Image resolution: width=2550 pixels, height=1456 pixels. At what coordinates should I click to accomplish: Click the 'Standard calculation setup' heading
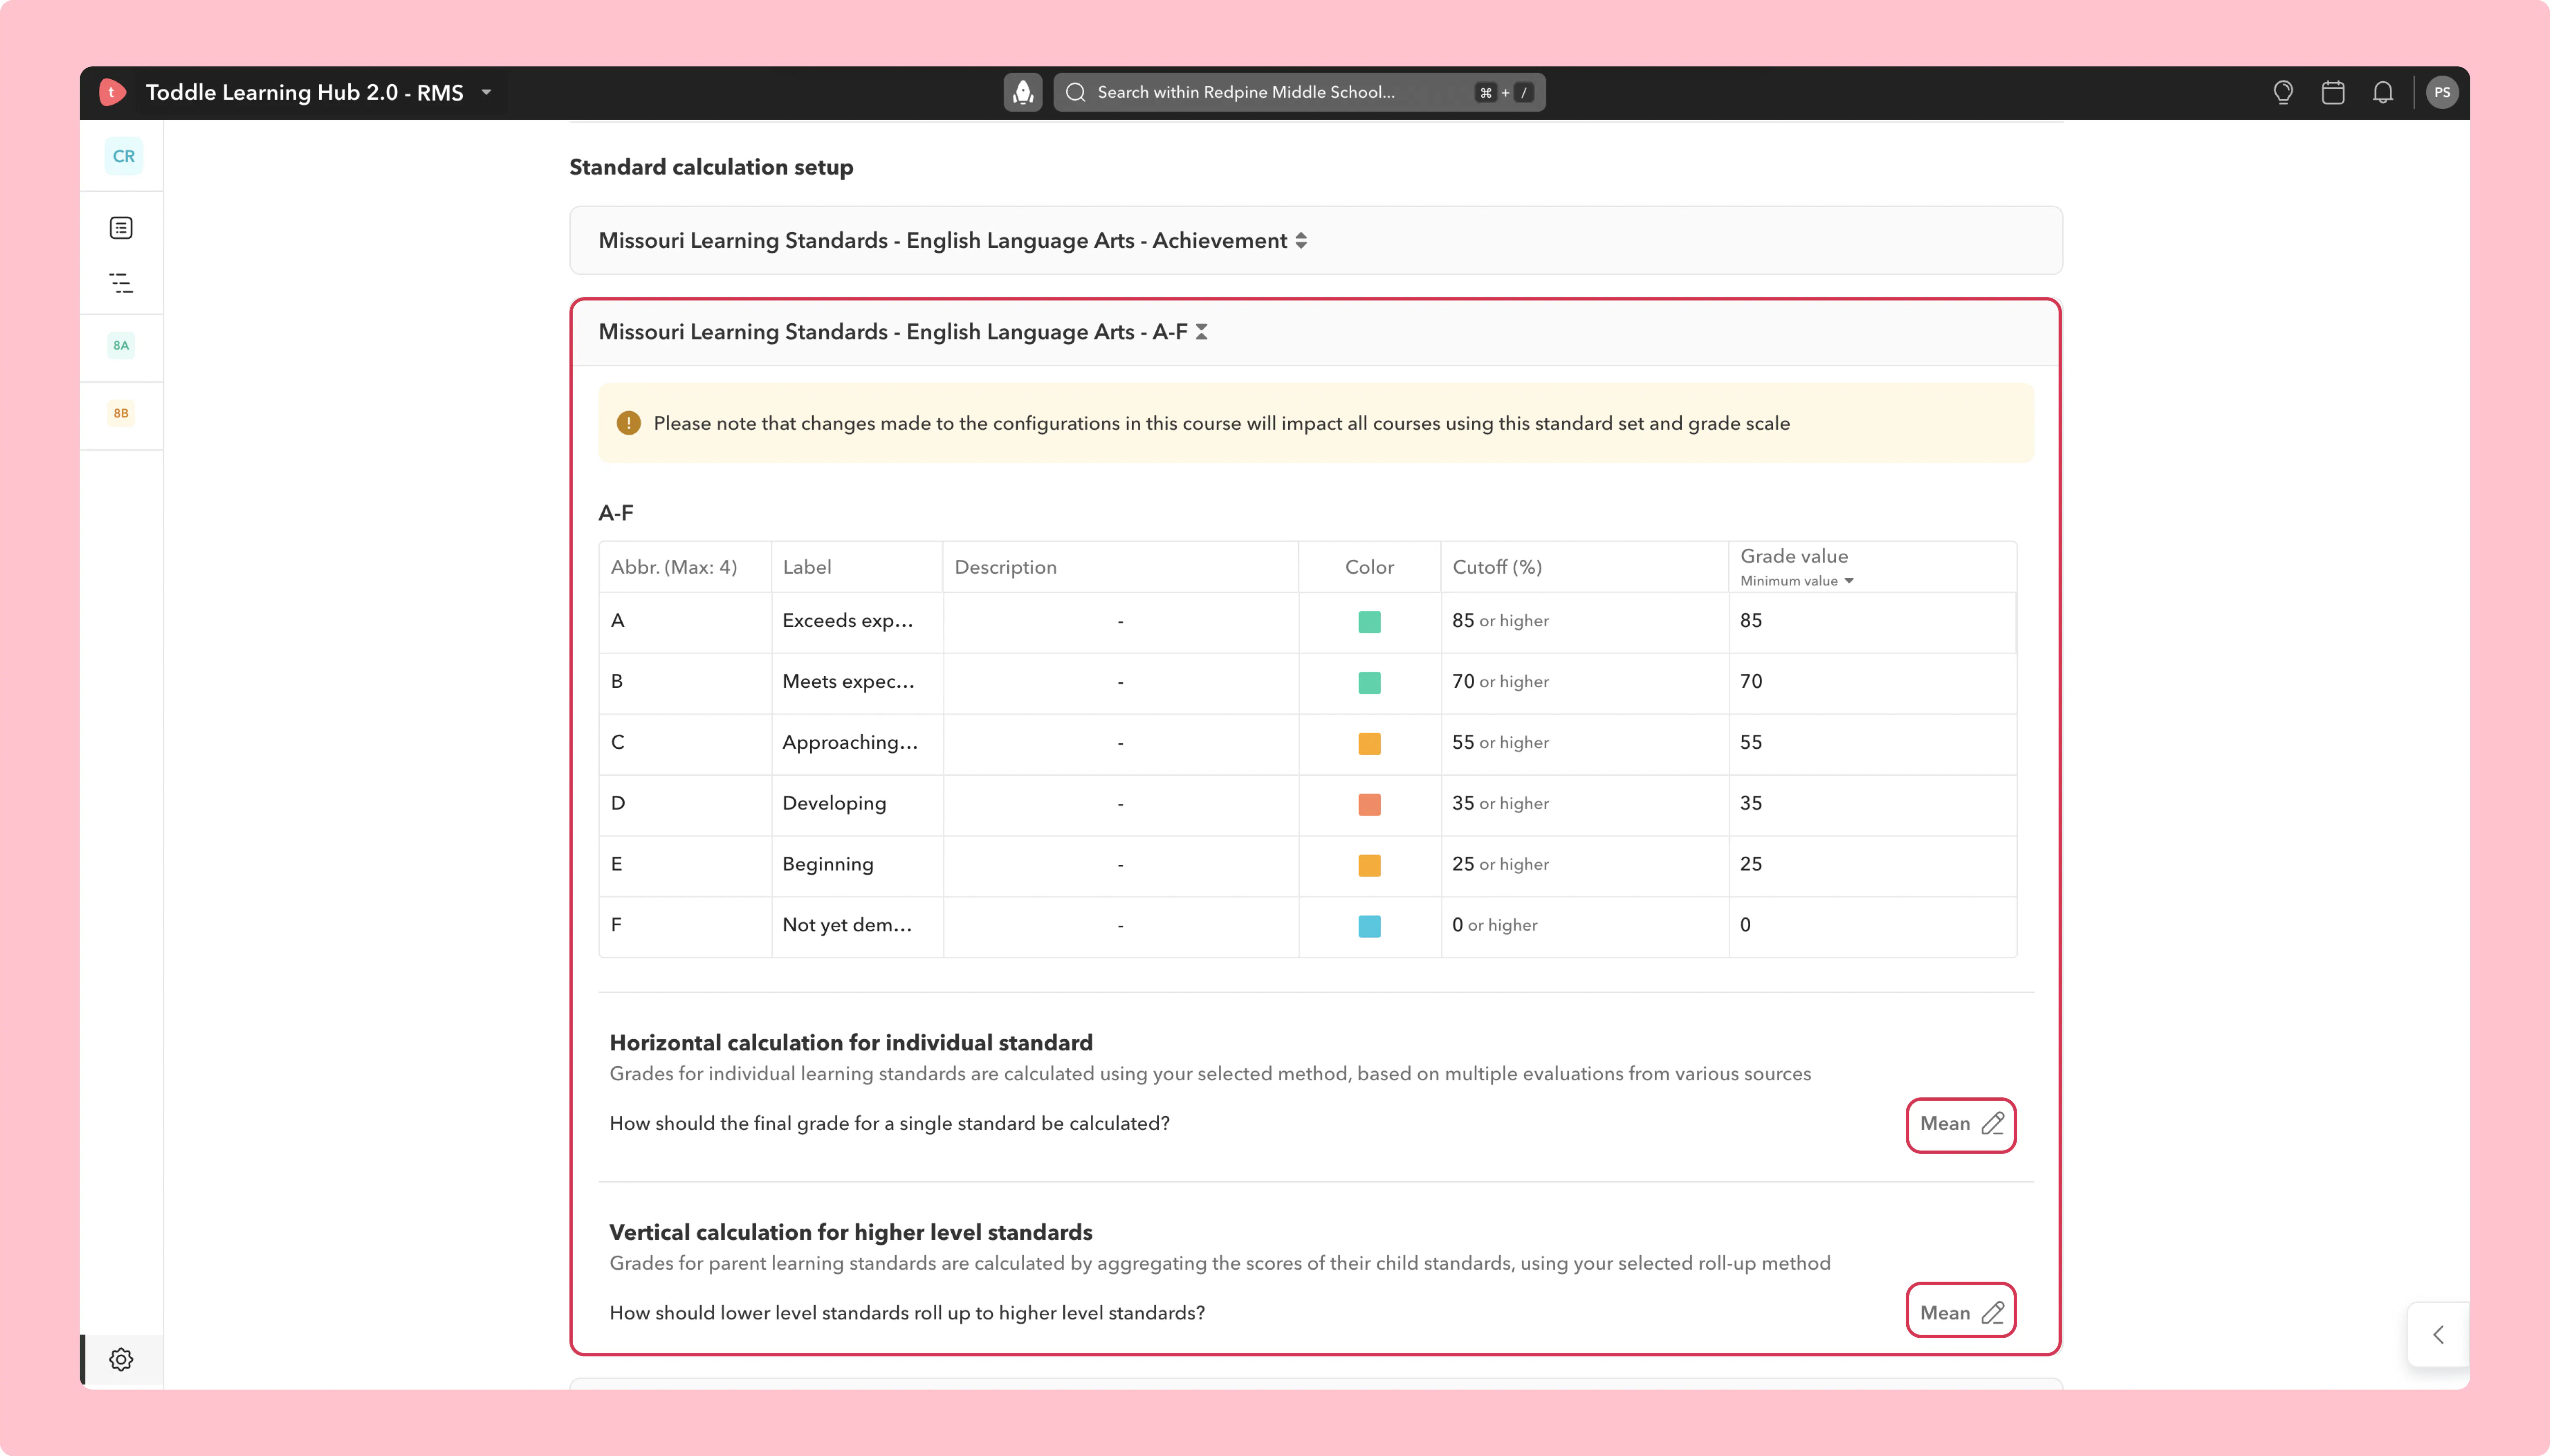coord(711,167)
